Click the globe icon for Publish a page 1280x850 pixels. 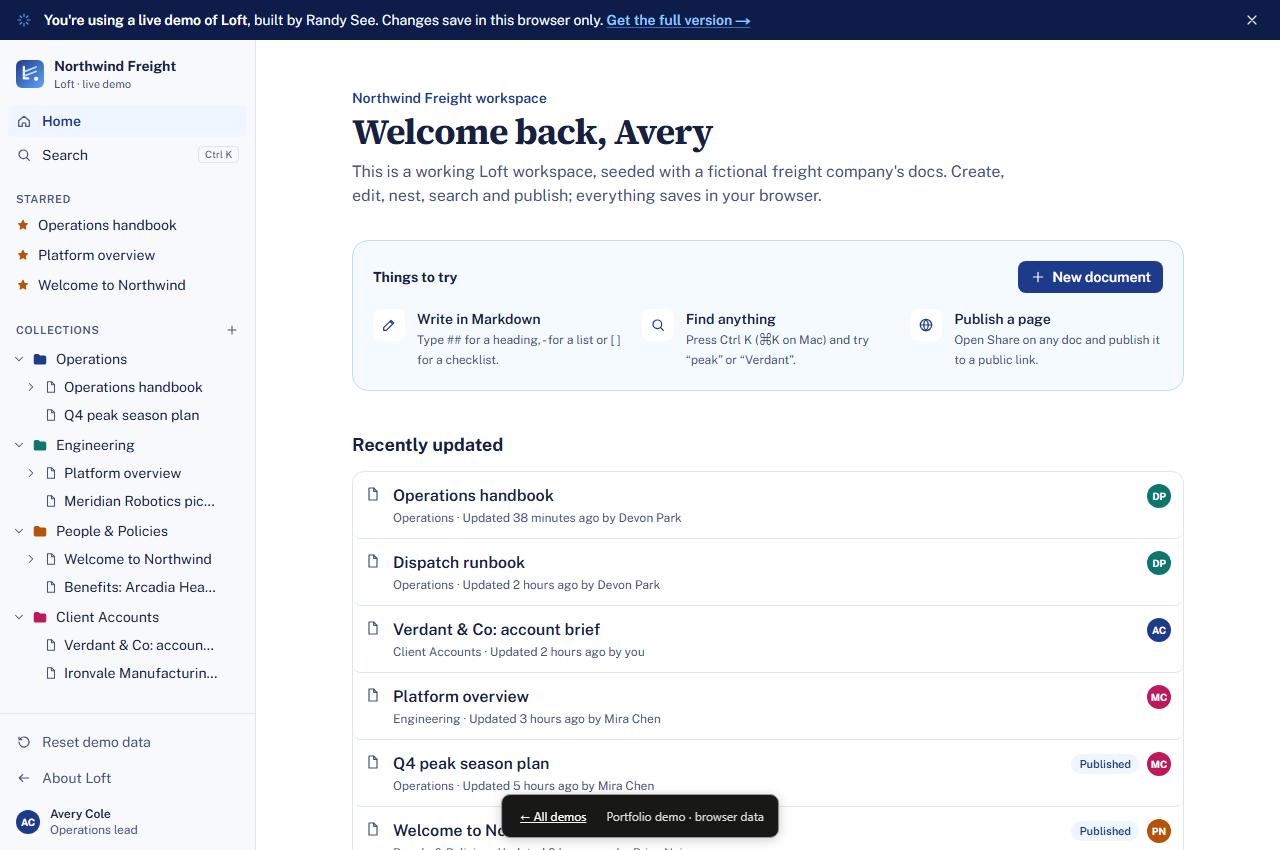[x=926, y=325]
